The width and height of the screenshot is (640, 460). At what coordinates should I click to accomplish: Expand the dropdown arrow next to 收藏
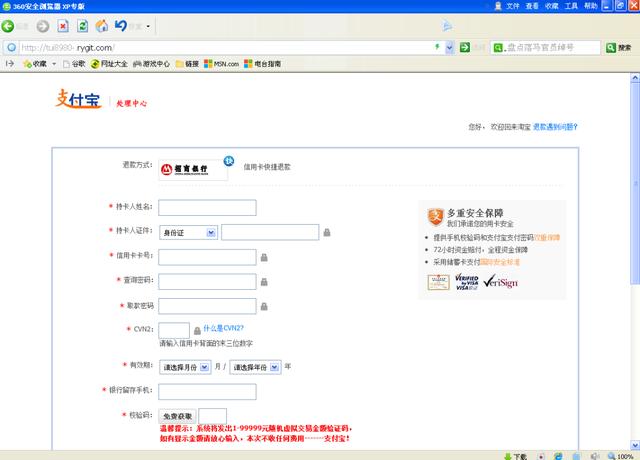[54, 64]
